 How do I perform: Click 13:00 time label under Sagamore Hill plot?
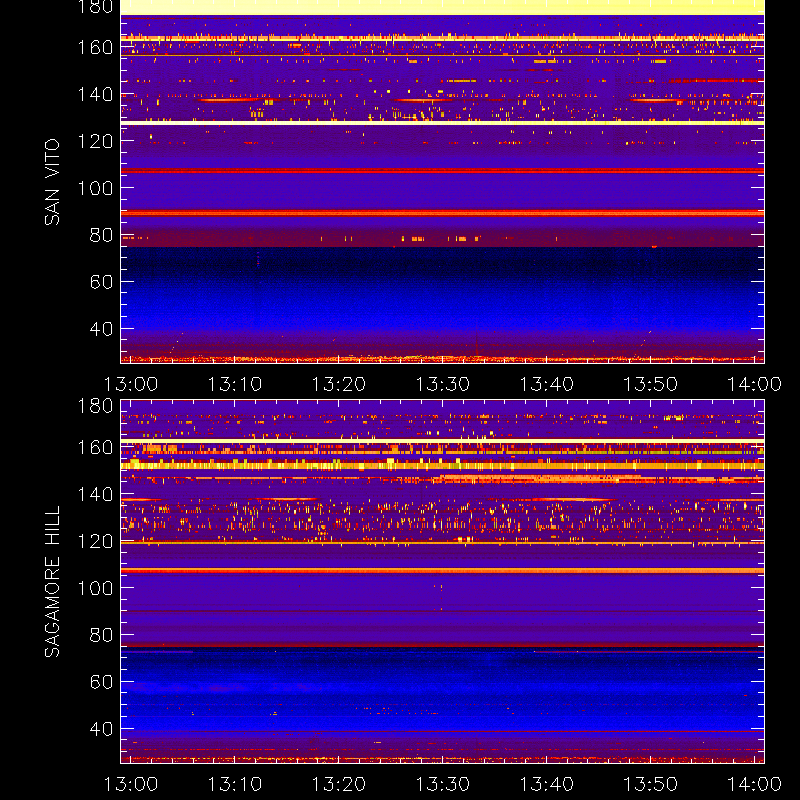click(131, 784)
